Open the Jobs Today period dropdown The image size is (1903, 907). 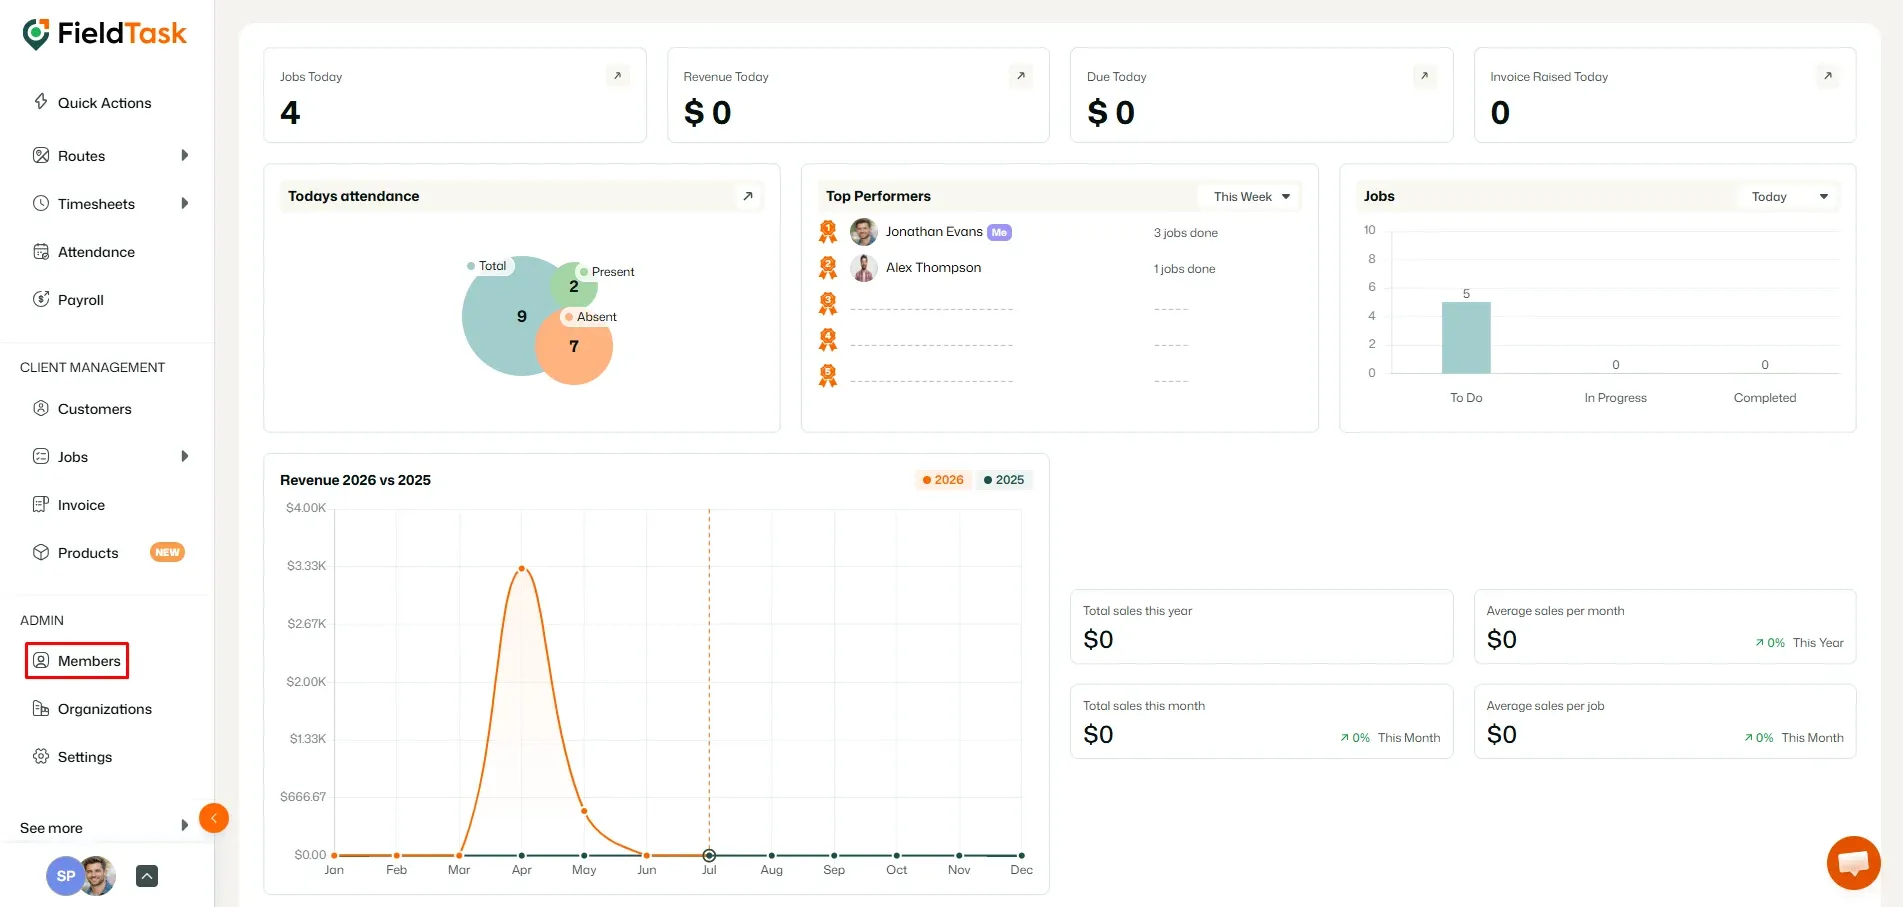coord(1788,196)
